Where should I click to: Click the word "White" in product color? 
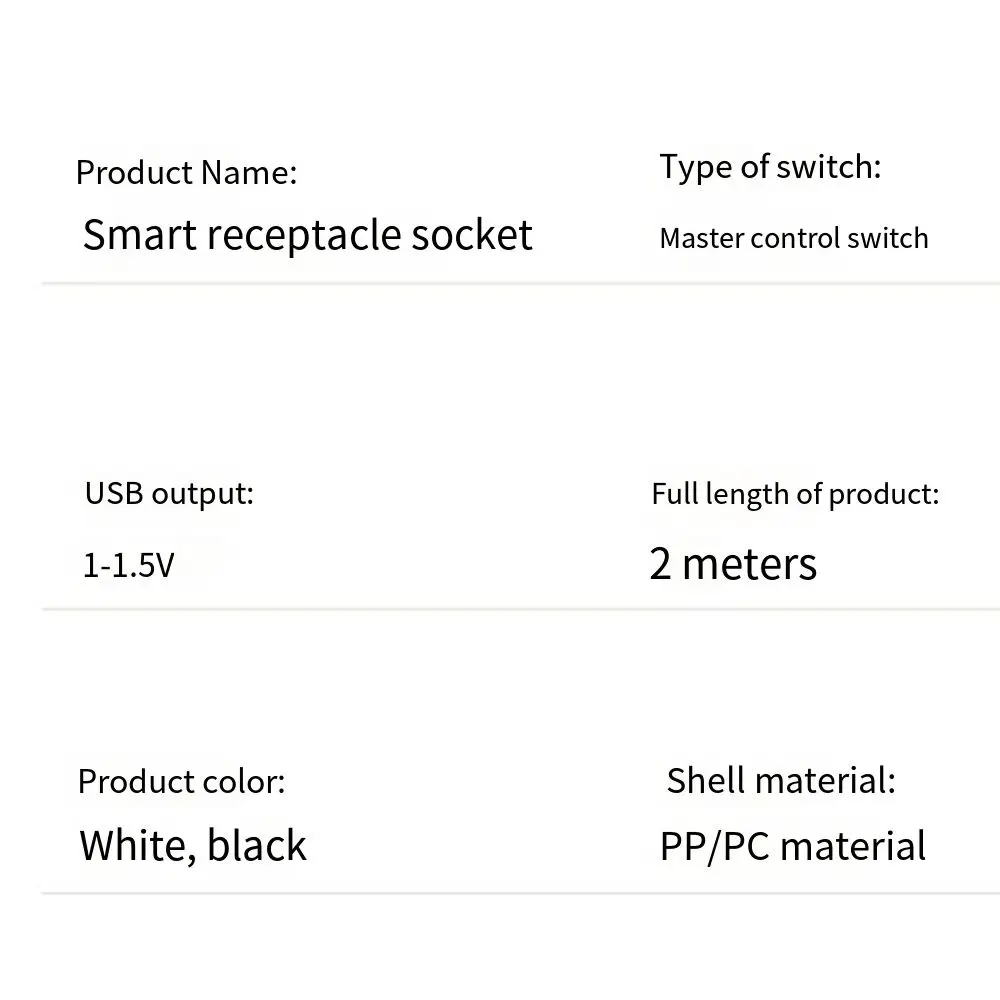[133, 846]
